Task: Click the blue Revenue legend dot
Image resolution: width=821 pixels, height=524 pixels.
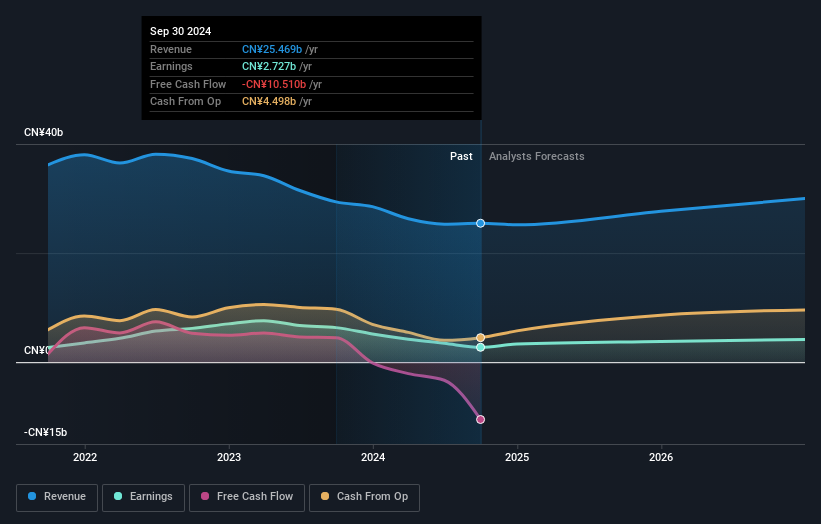Action: point(32,496)
